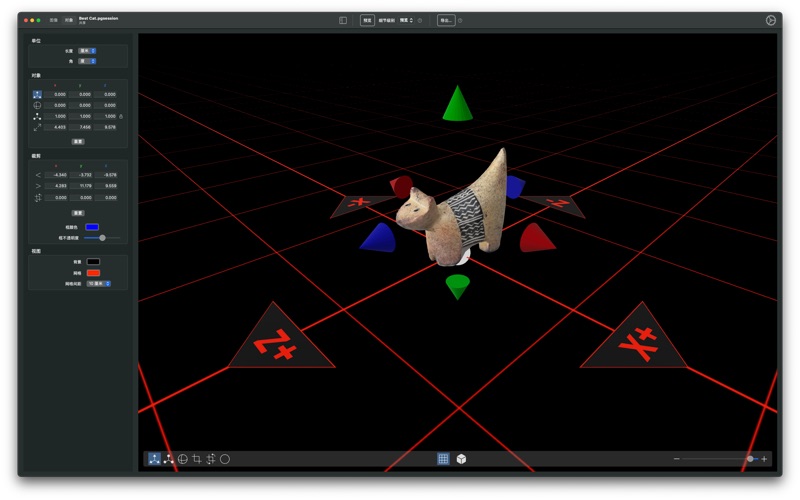Toggle the scale proportion lock icon
This screenshot has height=500, width=800.
(121, 116)
